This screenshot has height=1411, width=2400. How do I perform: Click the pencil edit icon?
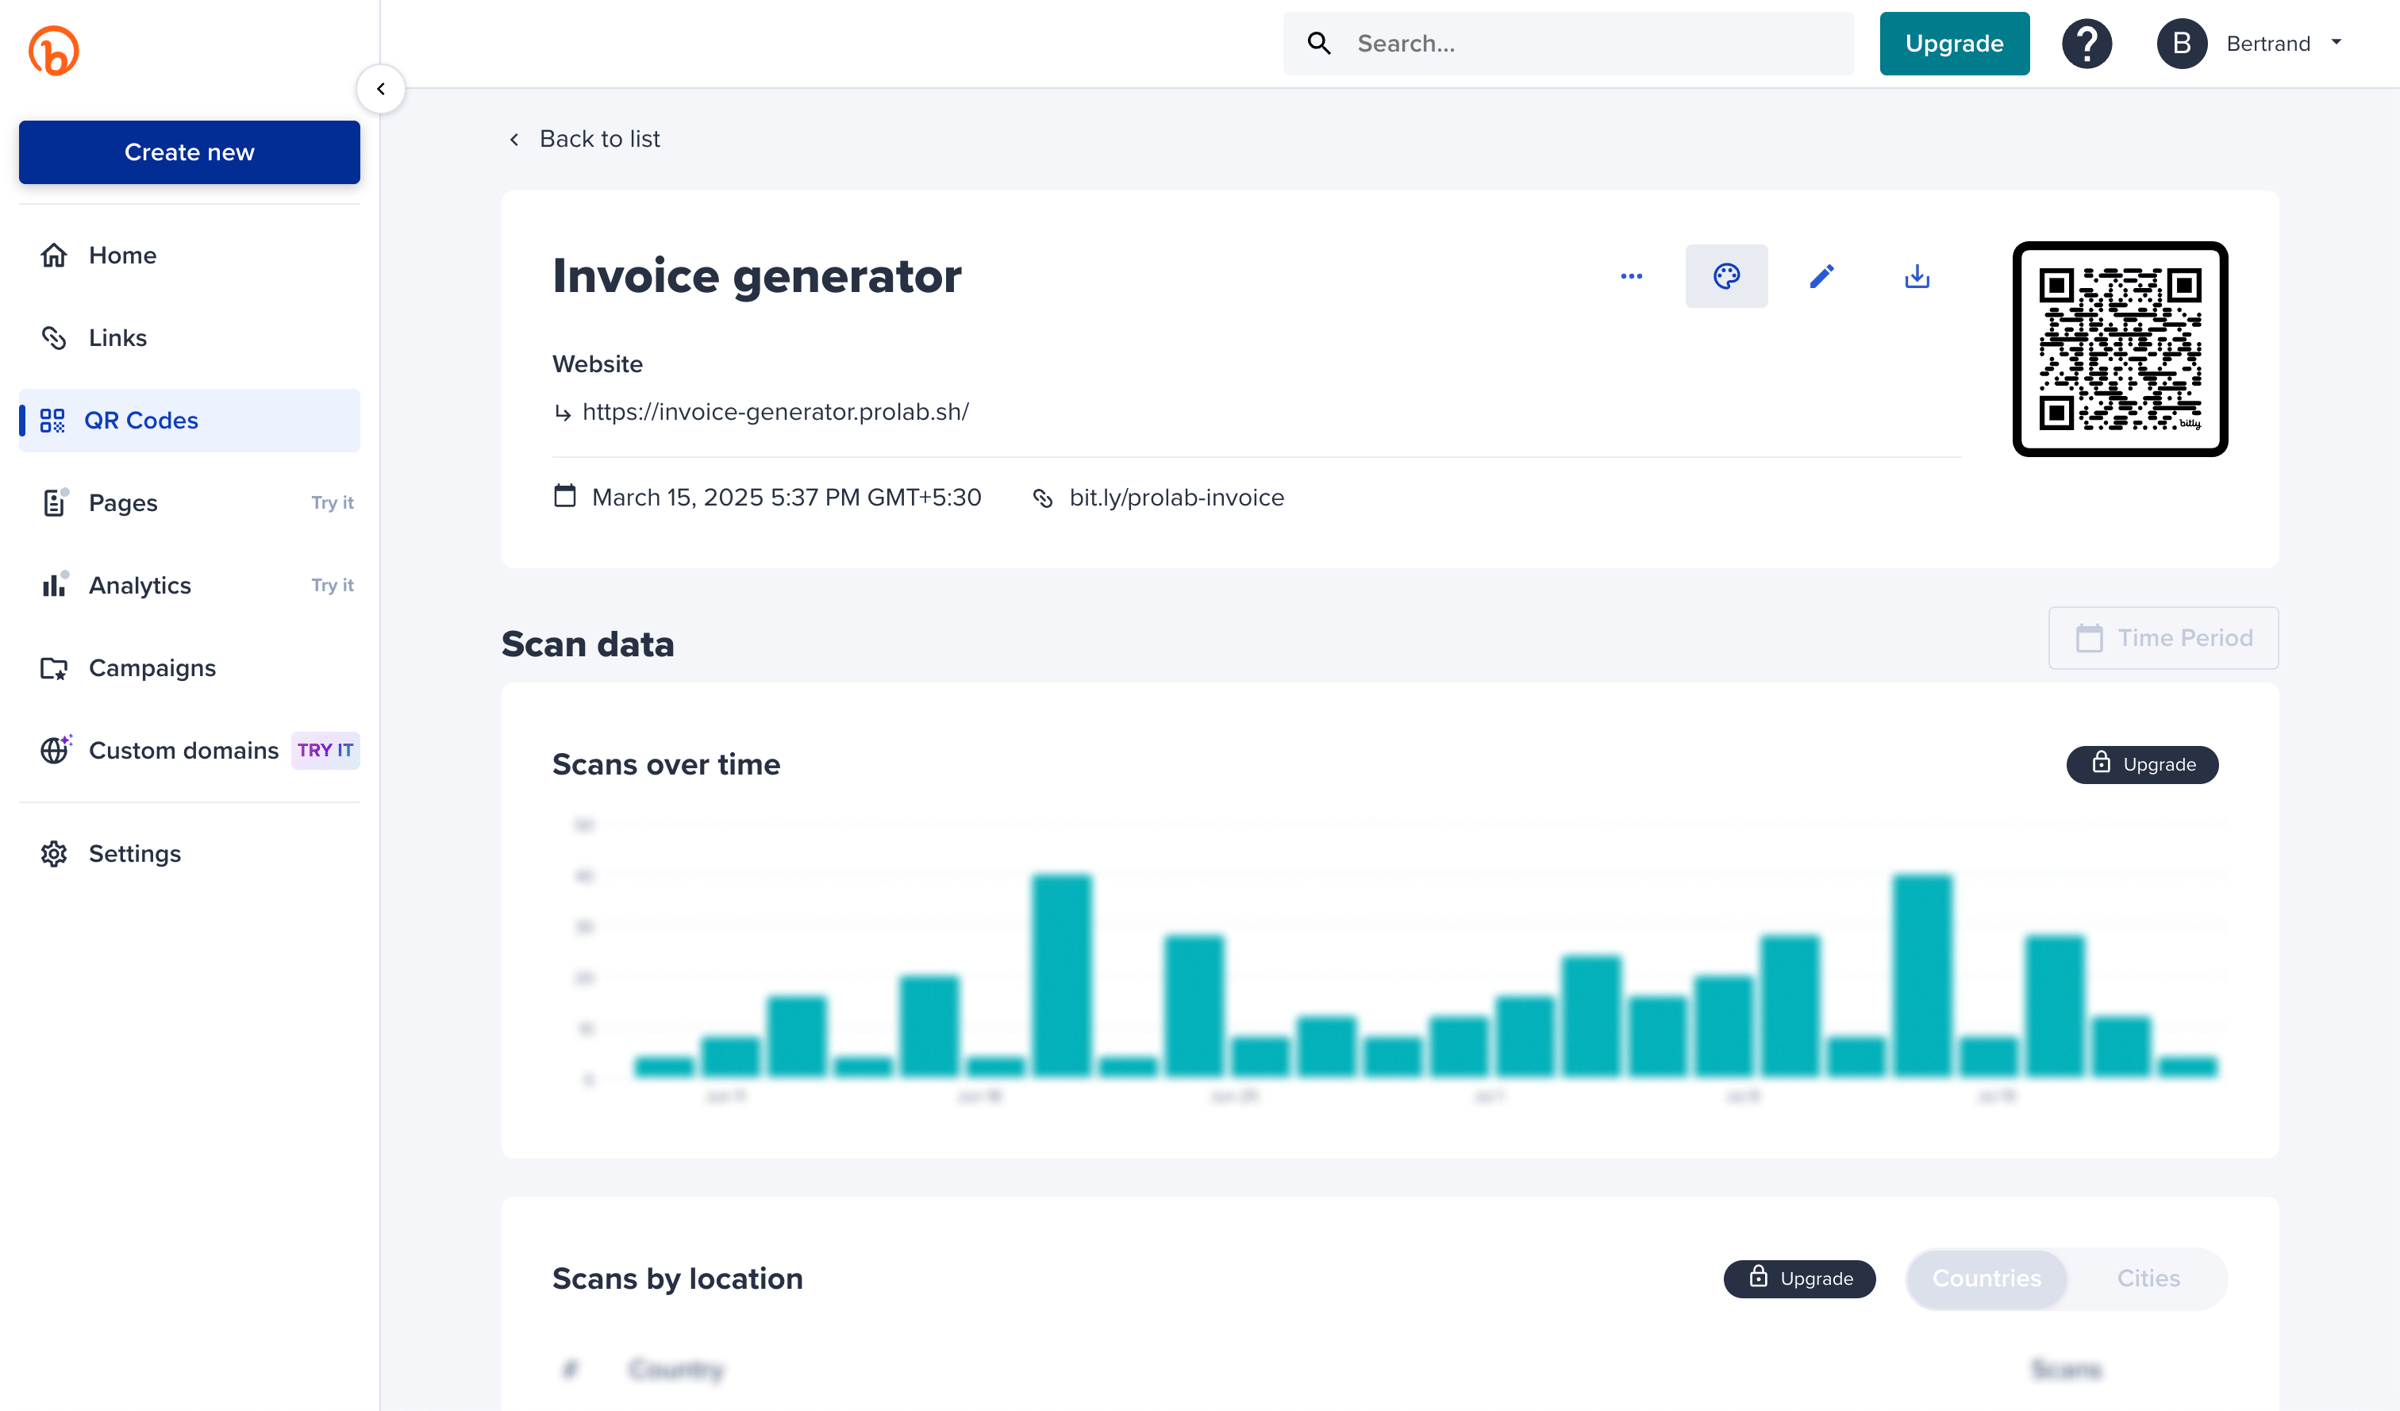[x=1821, y=276]
